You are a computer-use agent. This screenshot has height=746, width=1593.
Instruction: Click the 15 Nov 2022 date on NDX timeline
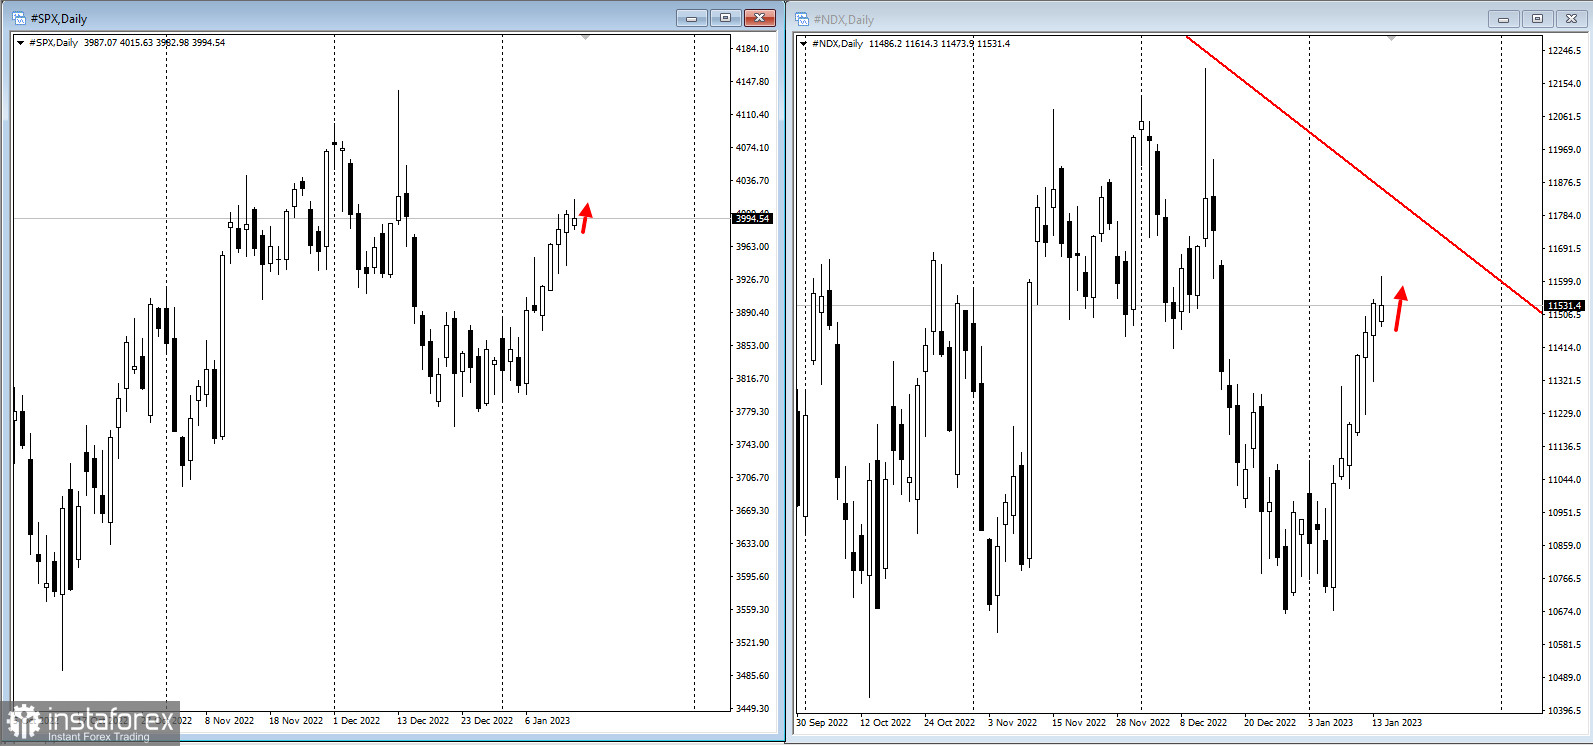[1079, 723]
